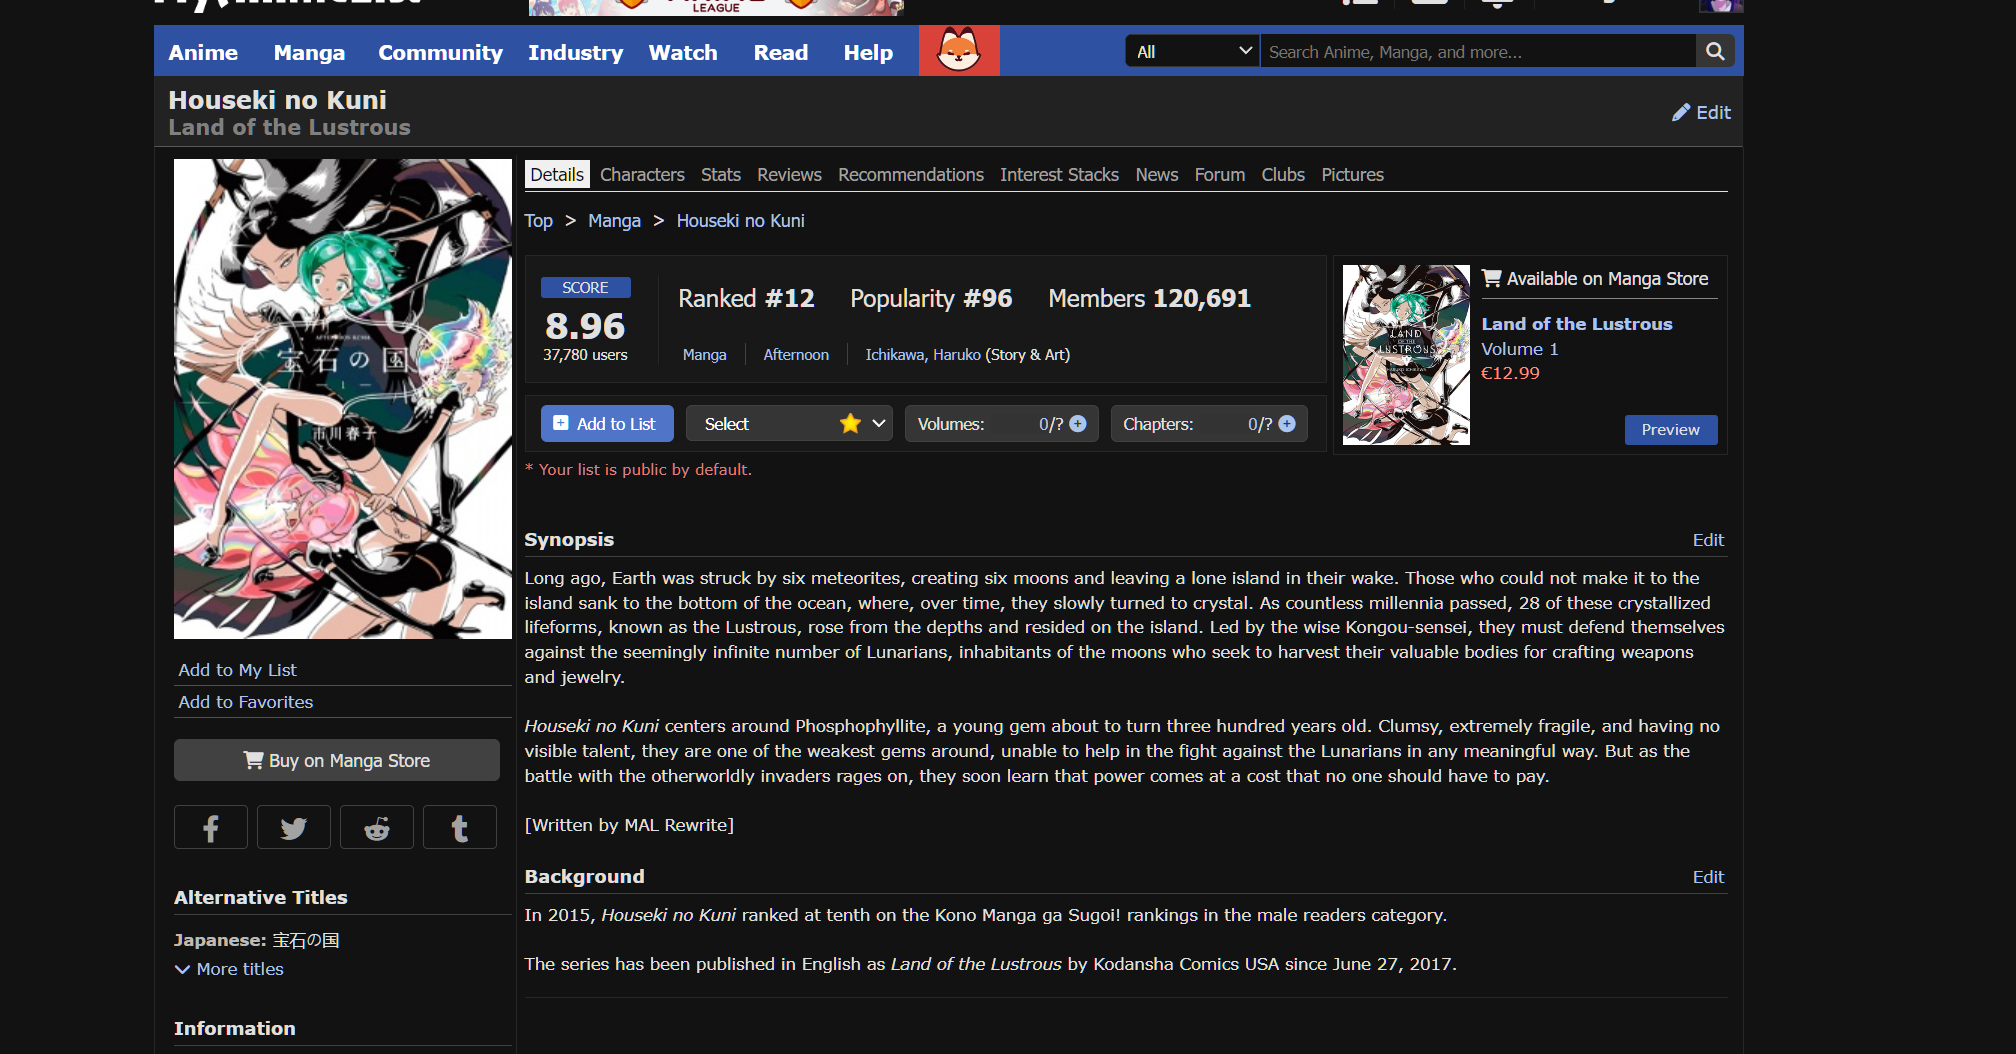The width and height of the screenshot is (2016, 1054).
Task: Click the Manga Store volume cover thumbnail
Action: (1406, 355)
